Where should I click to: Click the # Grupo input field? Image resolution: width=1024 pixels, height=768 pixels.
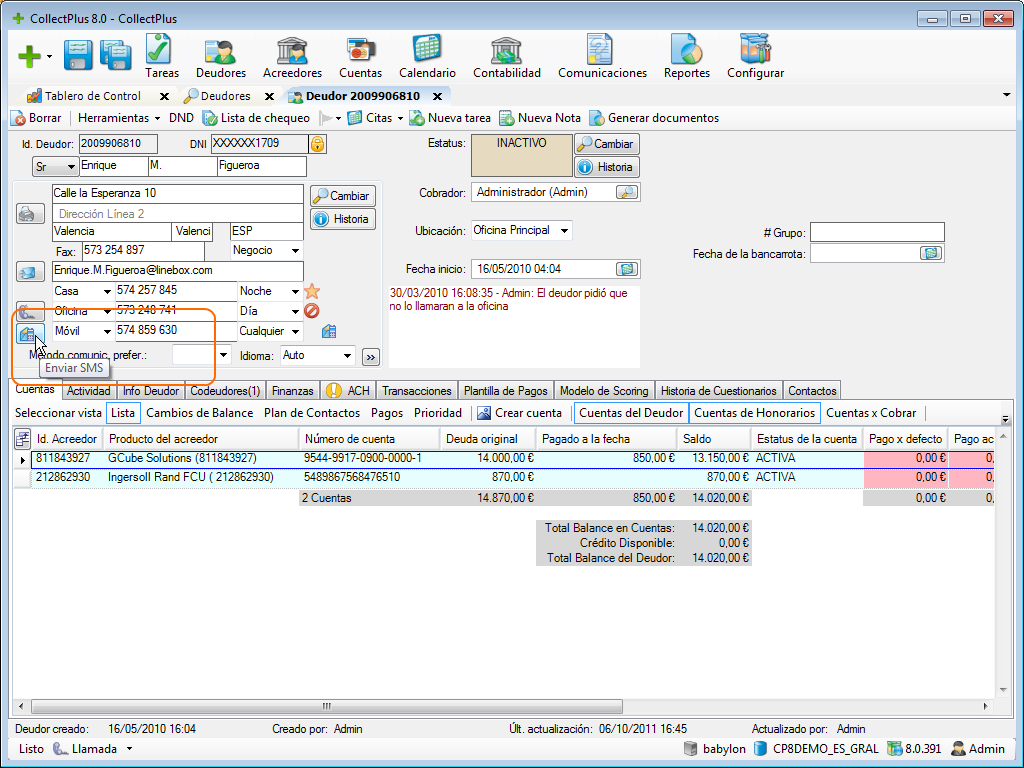tap(876, 232)
